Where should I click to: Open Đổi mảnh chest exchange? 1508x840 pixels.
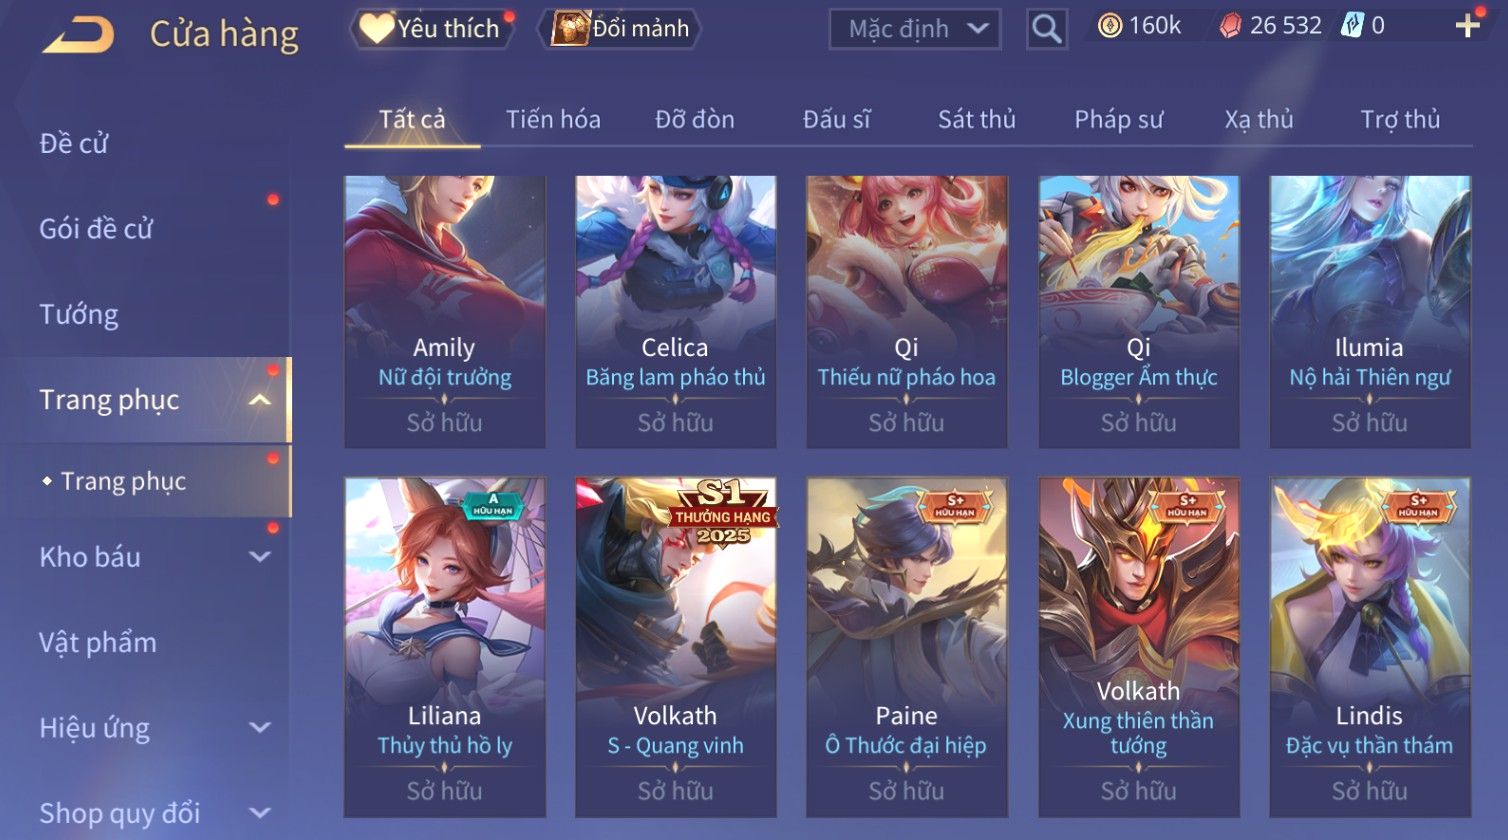tap(620, 29)
